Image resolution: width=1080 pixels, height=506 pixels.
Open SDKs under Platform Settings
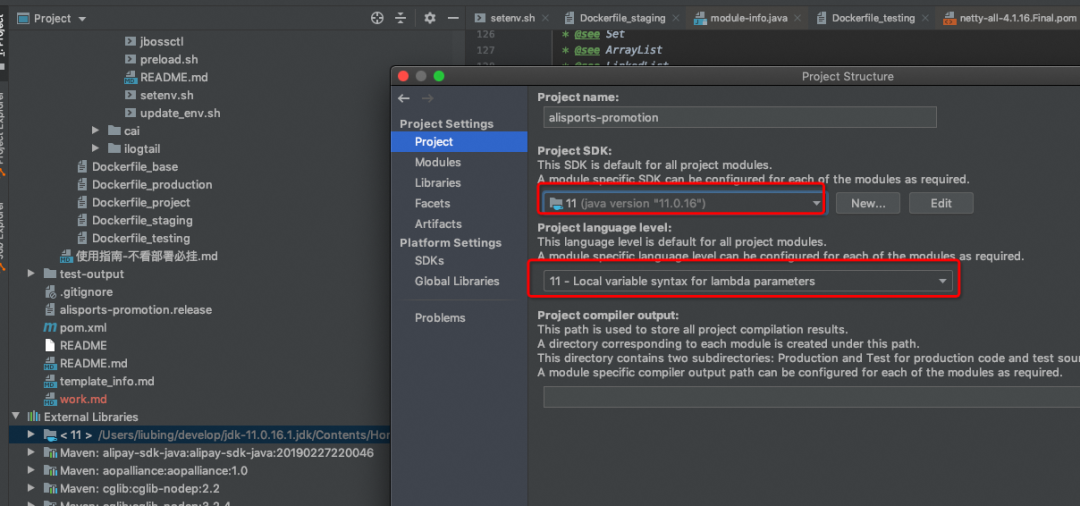coord(429,261)
